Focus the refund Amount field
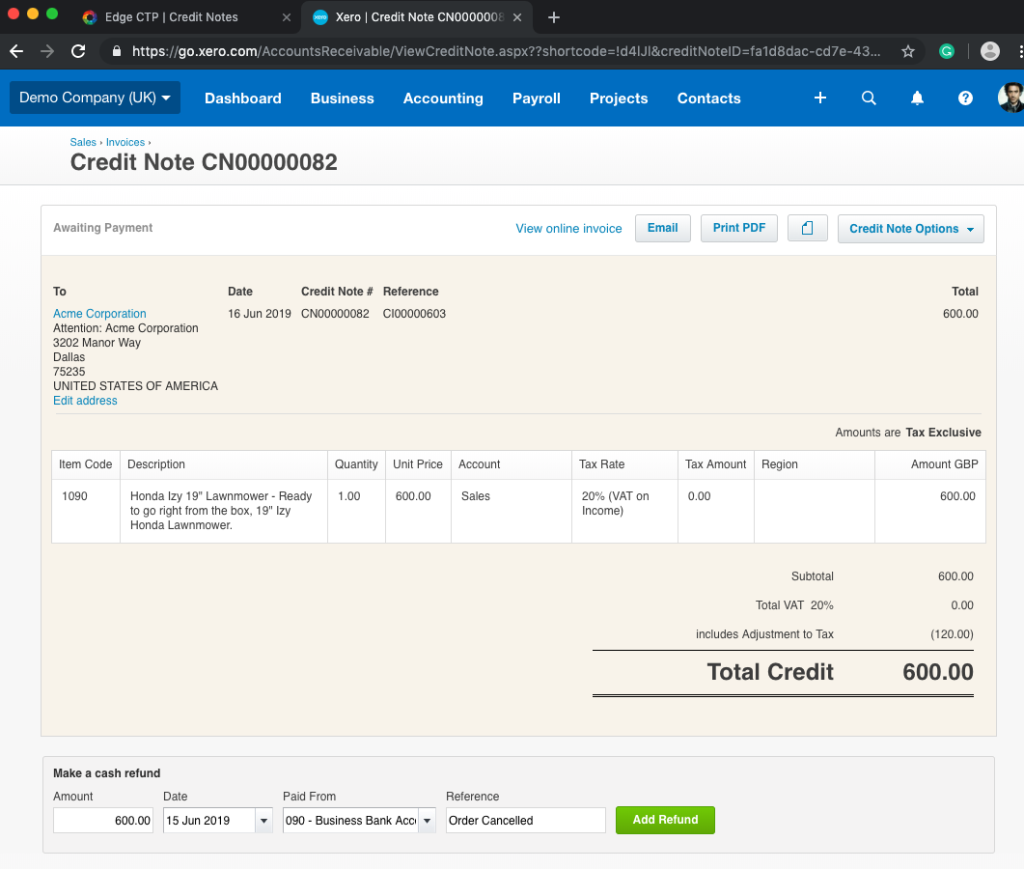1024x869 pixels. click(x=103, y=821)
